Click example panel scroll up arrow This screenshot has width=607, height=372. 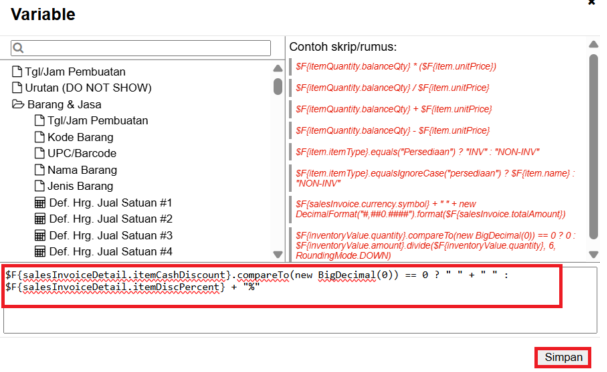coord(593,45)
